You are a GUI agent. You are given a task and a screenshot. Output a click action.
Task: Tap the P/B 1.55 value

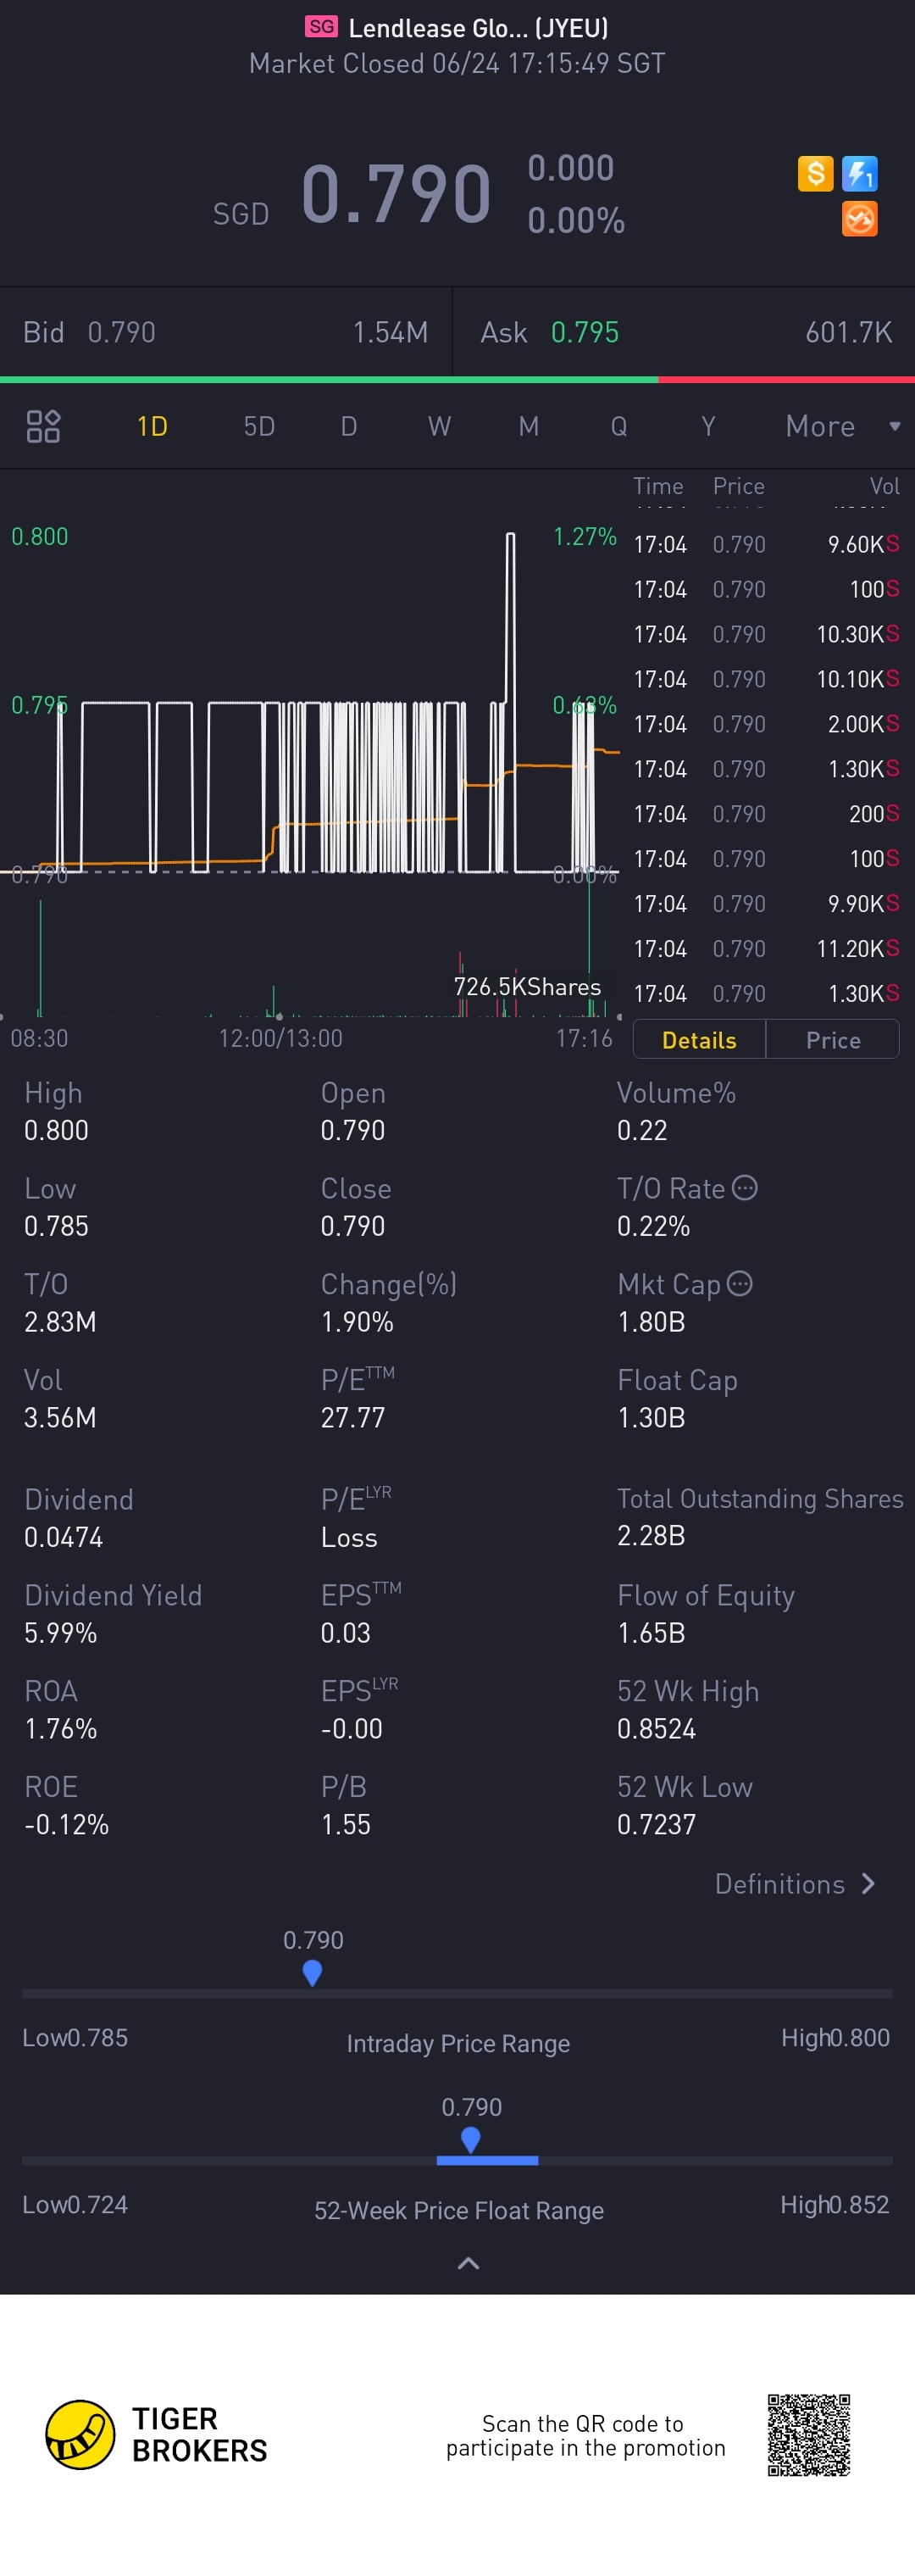346,1825
